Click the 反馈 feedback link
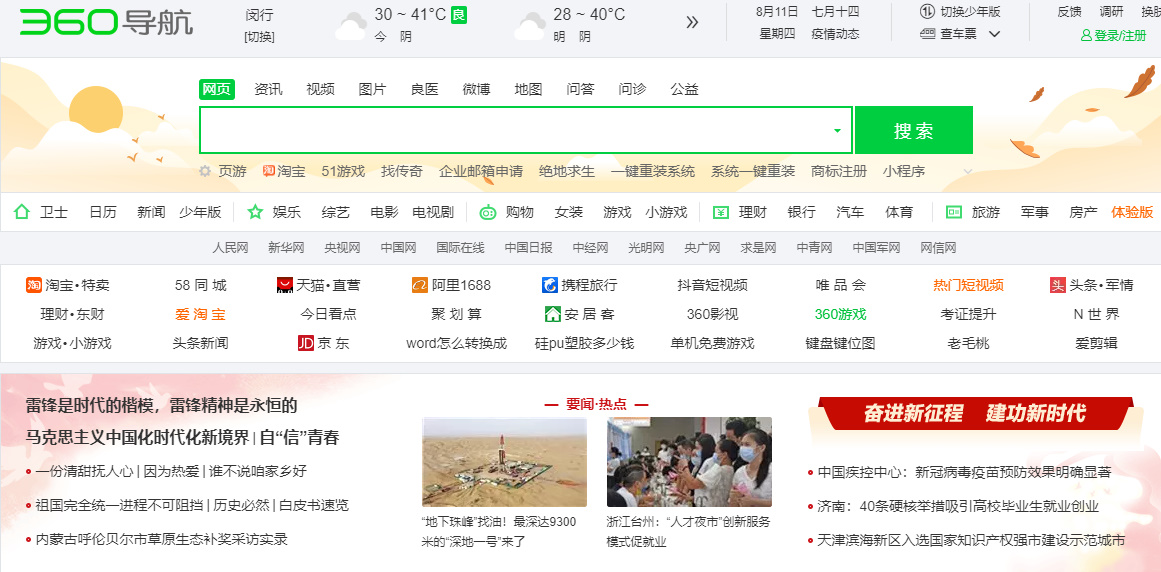This screenshot has height=572, width=1161. [1069, 11]
